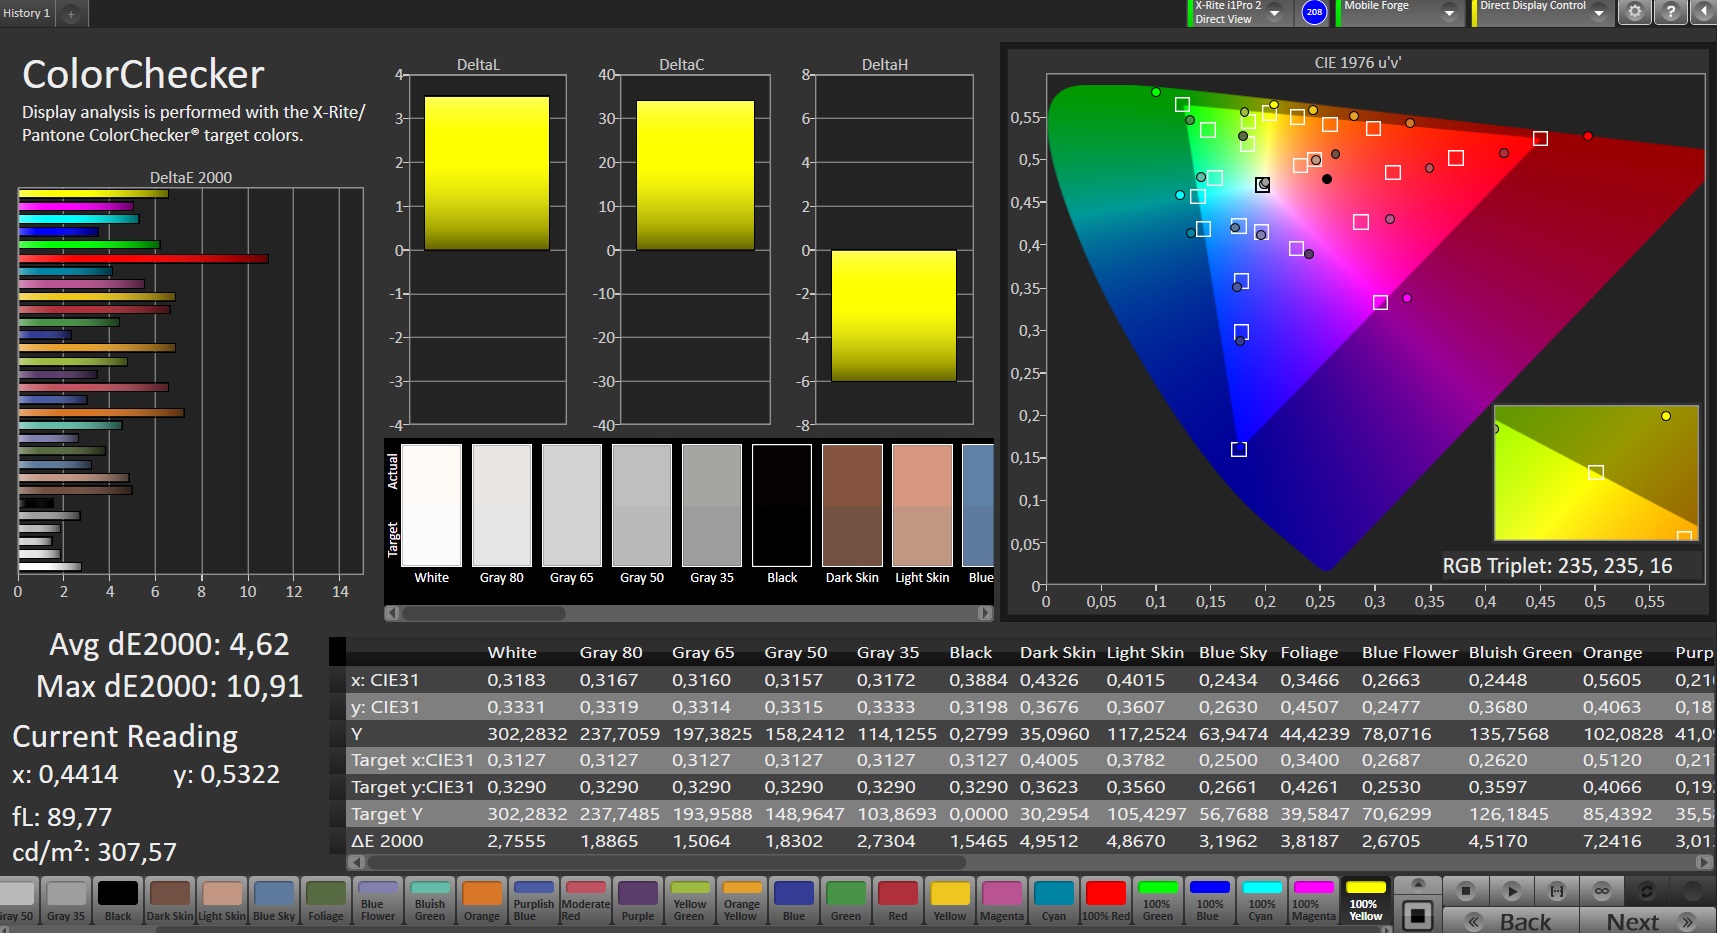Click right arrow of data table scrollbar

[1705, 862]
